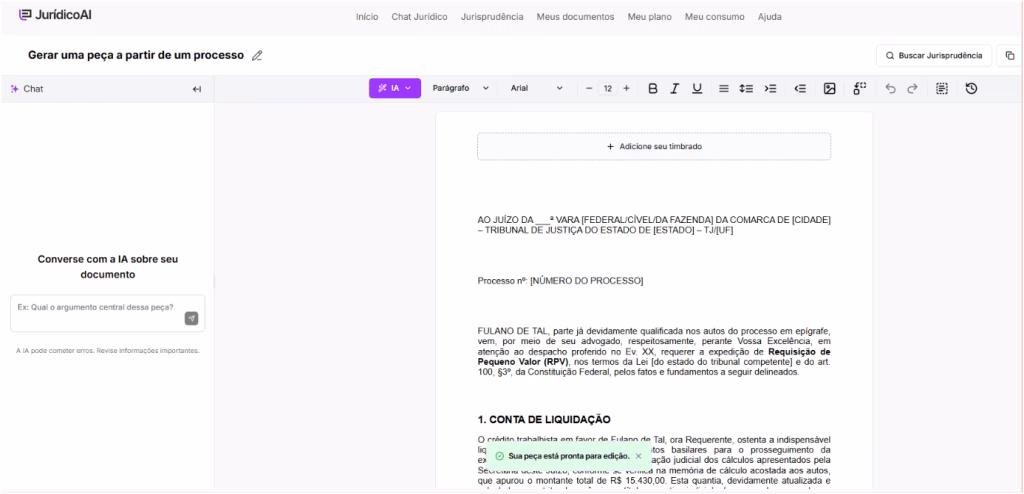Click the 'AO JUÍZO DA' addressing line
Image resolution: width=1024 pixels, height=494 pixels.
click(x=654, y=225)
